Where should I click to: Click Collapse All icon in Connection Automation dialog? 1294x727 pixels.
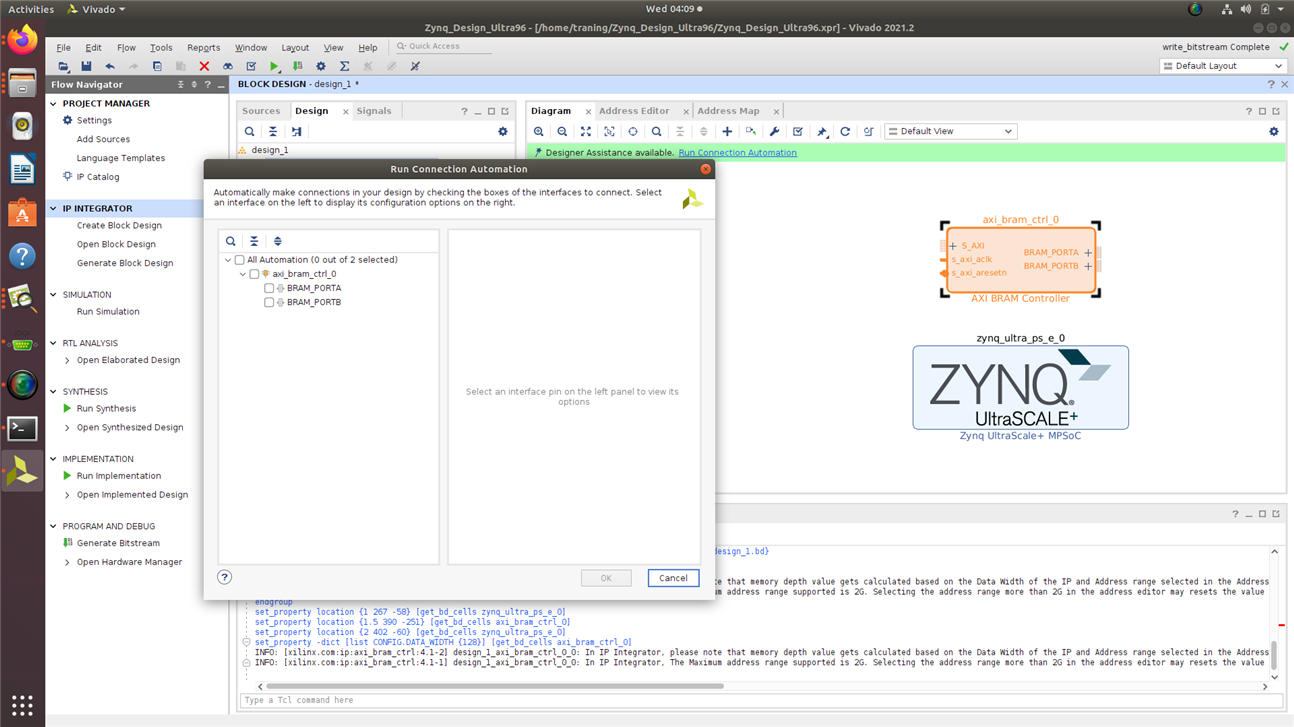[x=254, y=241]
